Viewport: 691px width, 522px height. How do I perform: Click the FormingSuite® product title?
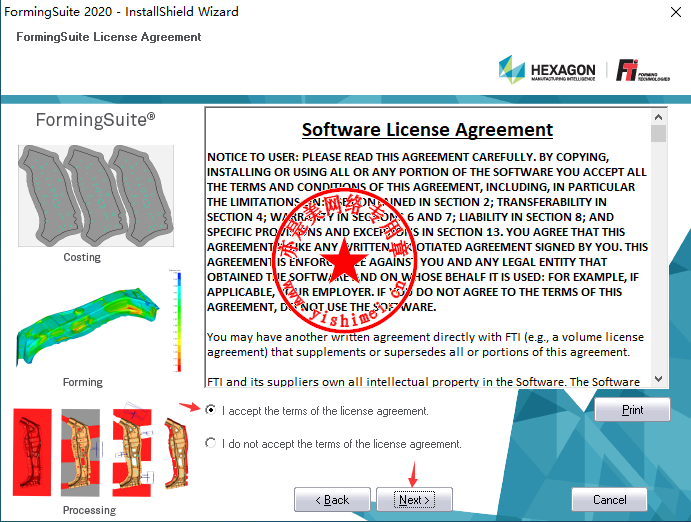(x=95, y=120)
